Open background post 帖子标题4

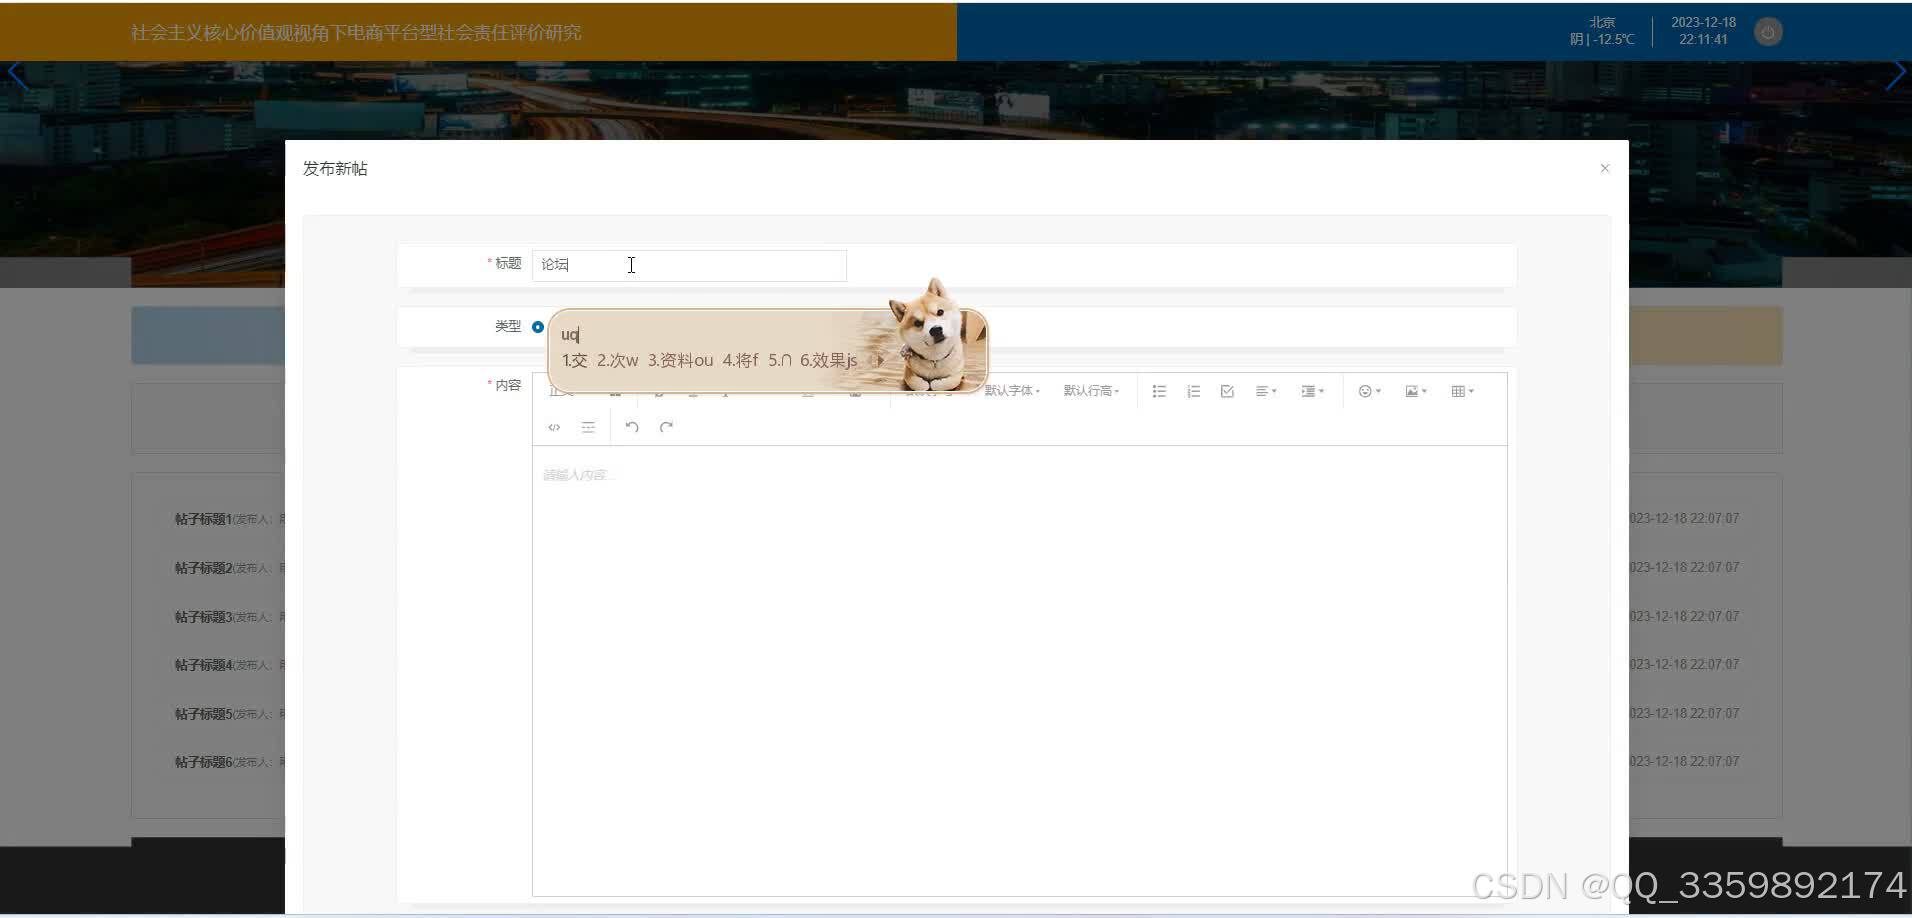[x=203, y=665]
